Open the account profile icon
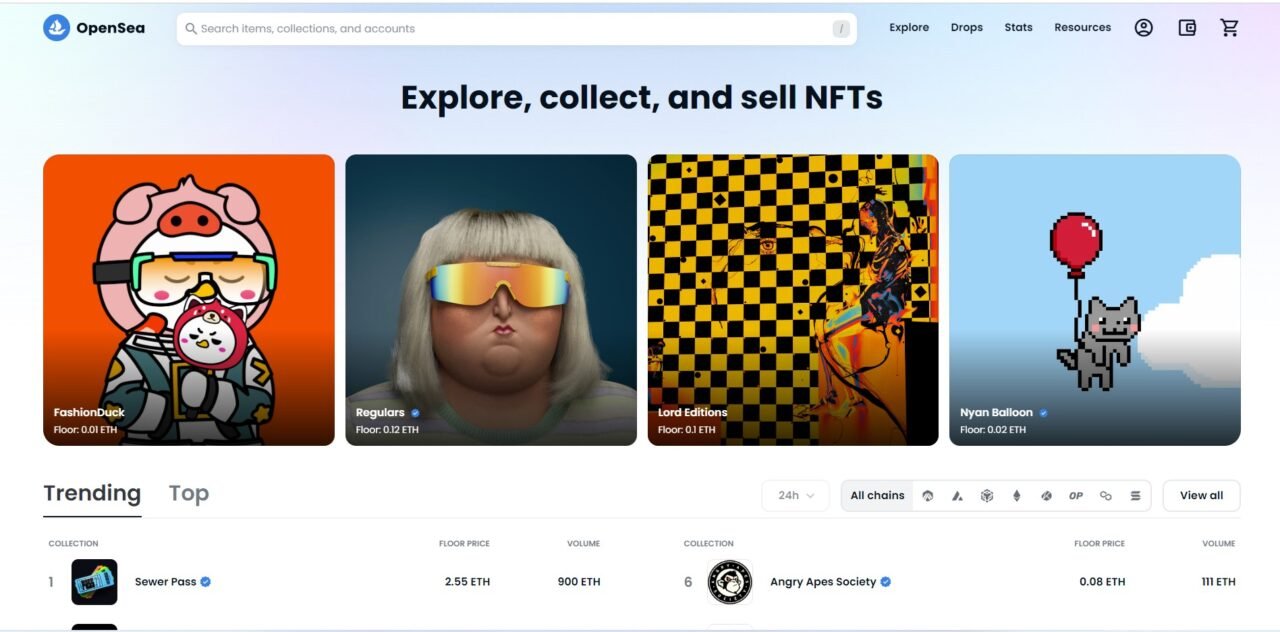This screenshot has height=632, width=1280. (x=1143, y=28)
